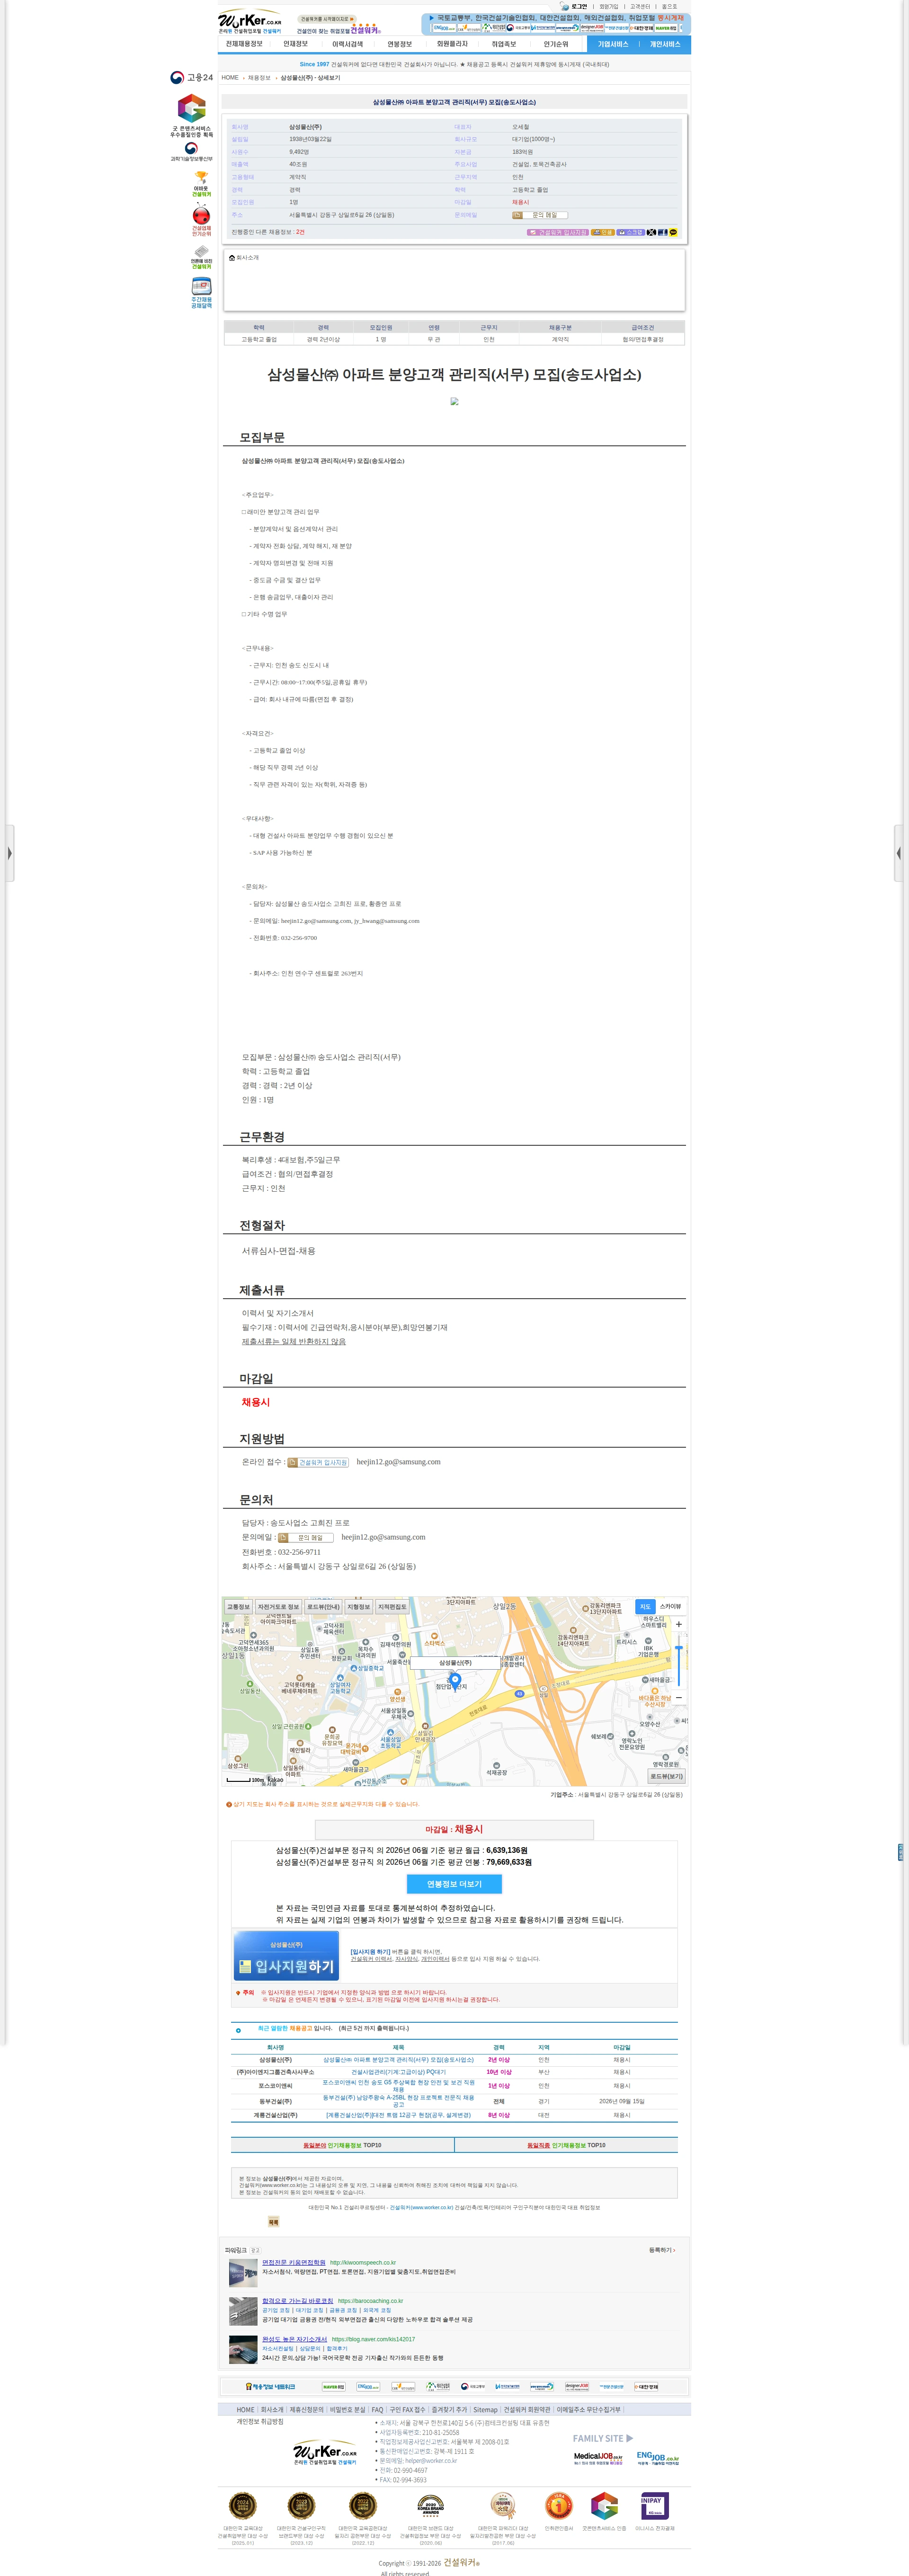
Task: Select 기업서비스 tab
Action: (x=613, y=44)
